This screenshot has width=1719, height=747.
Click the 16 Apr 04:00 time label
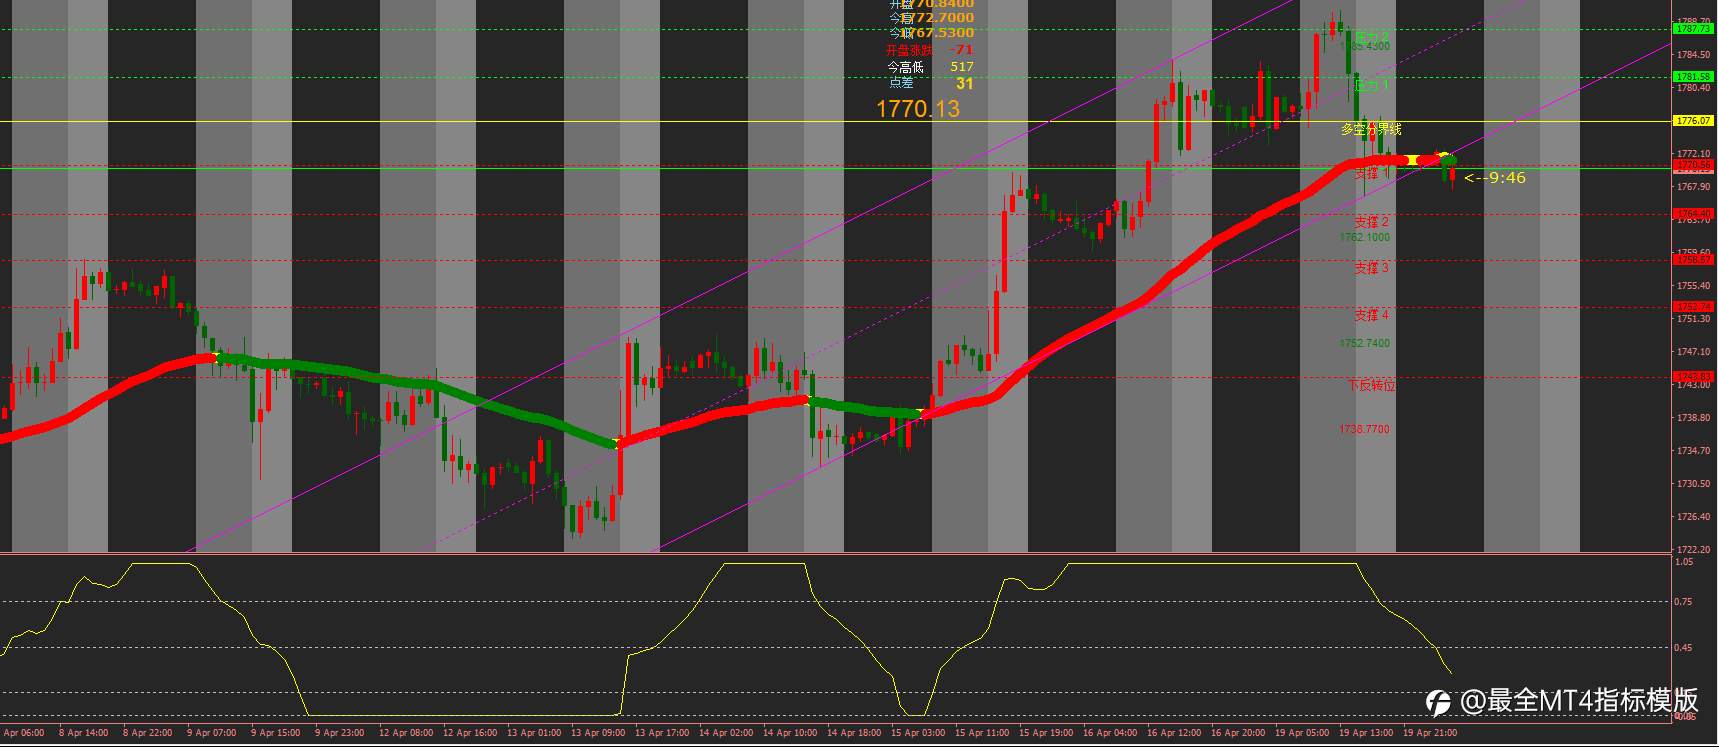coord(1111,732)
